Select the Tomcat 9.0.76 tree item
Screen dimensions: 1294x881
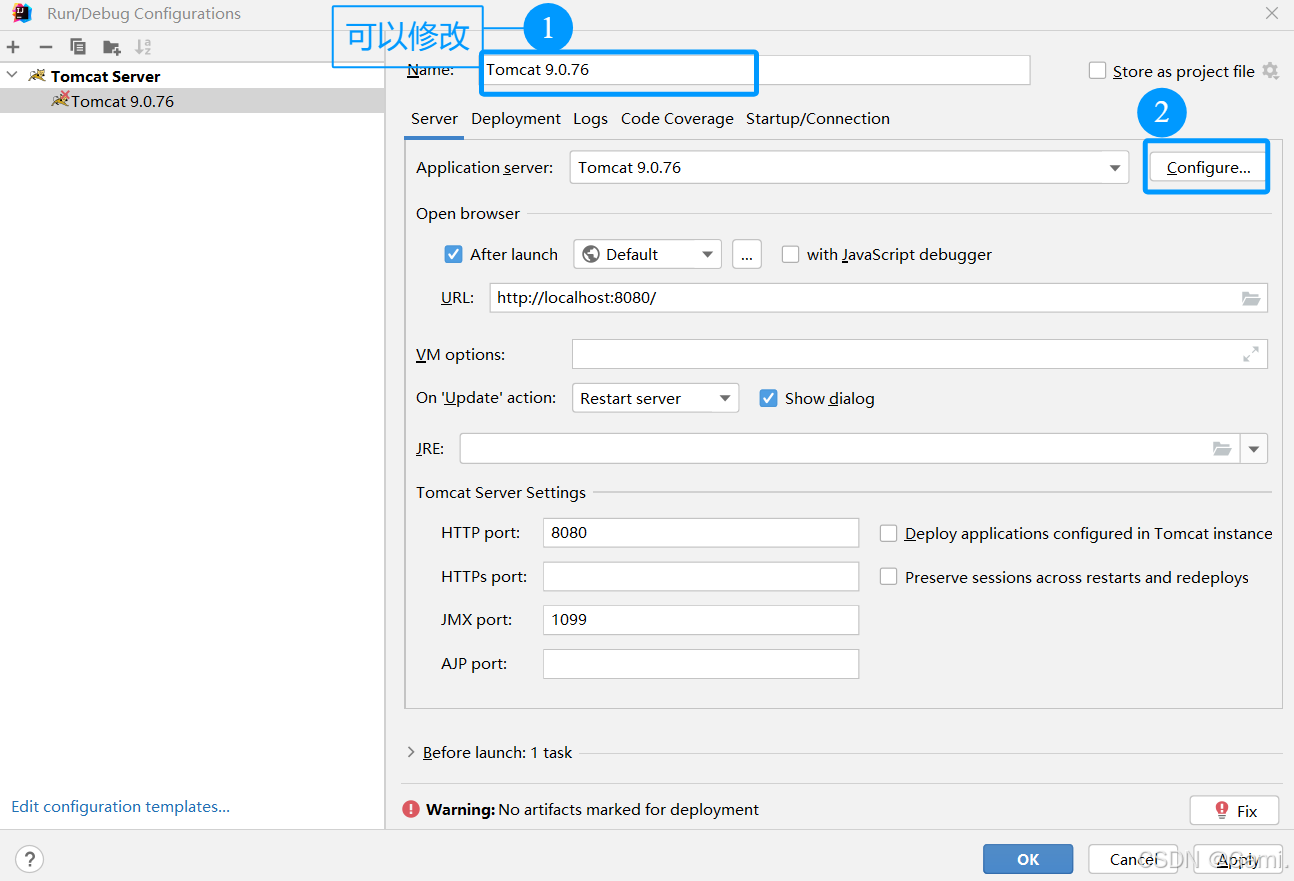[x=192, y=101]
